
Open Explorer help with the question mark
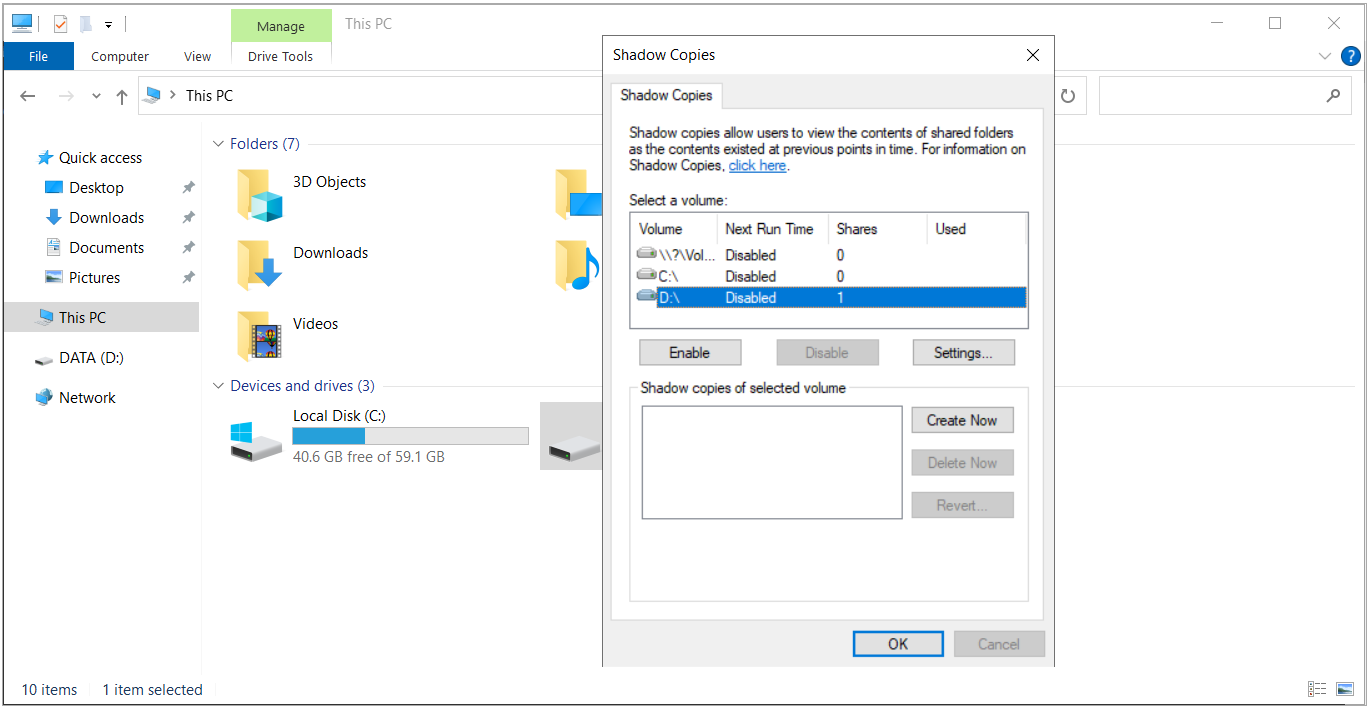point(1351,56)
